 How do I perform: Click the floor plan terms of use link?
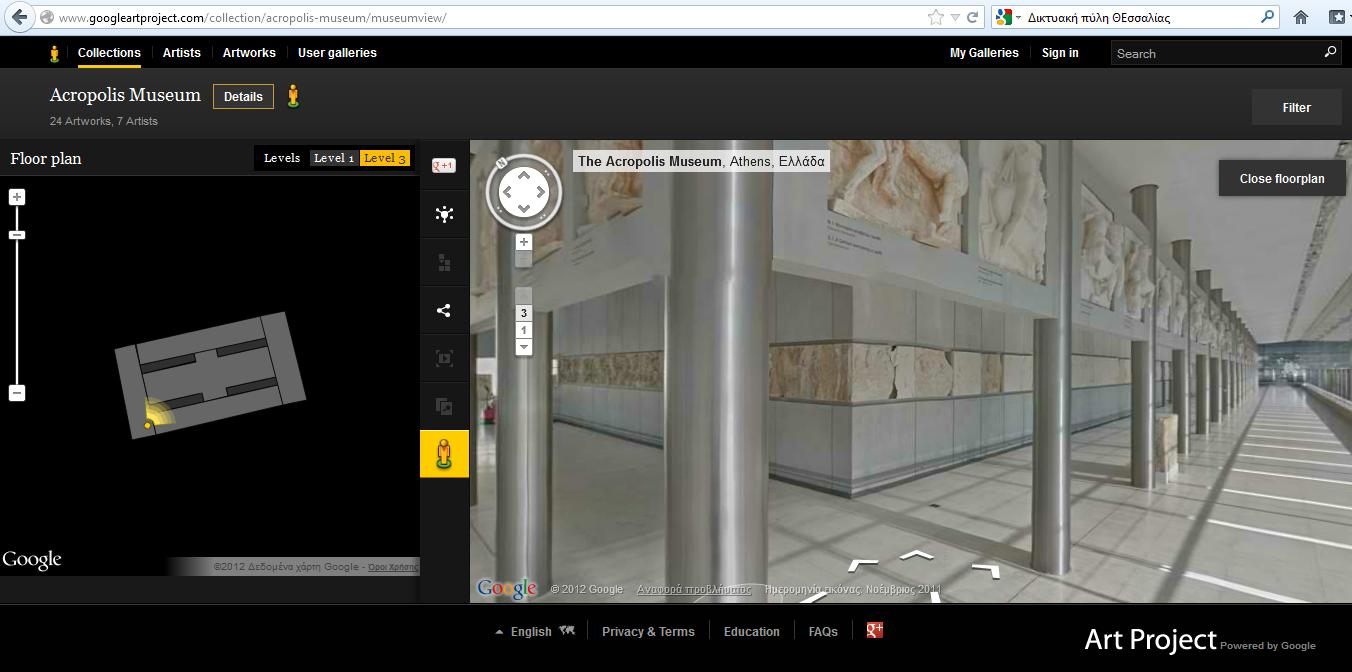tap(393, 567)
